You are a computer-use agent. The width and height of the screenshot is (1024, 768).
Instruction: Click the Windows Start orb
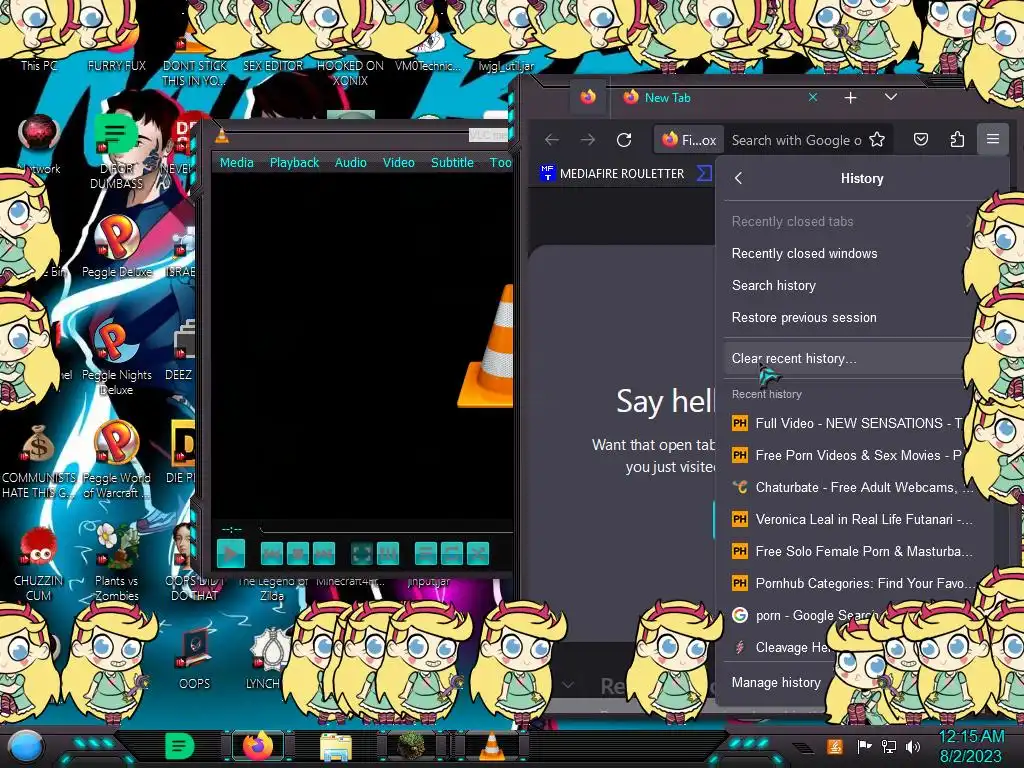(x=26, y=747)
